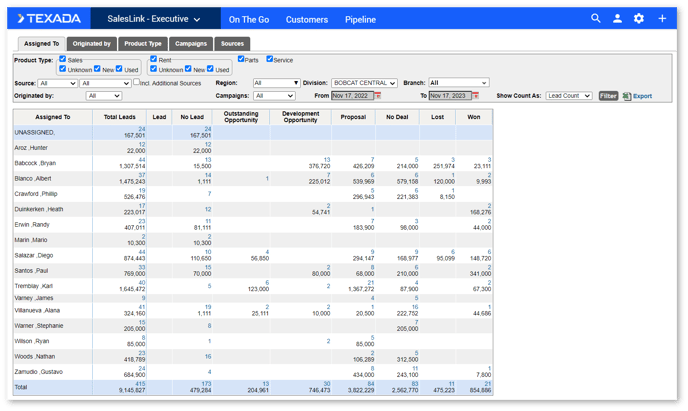Open the To date calendar picker
The width and height of the screenshot is (688, 411).
[x=476, y=96]
